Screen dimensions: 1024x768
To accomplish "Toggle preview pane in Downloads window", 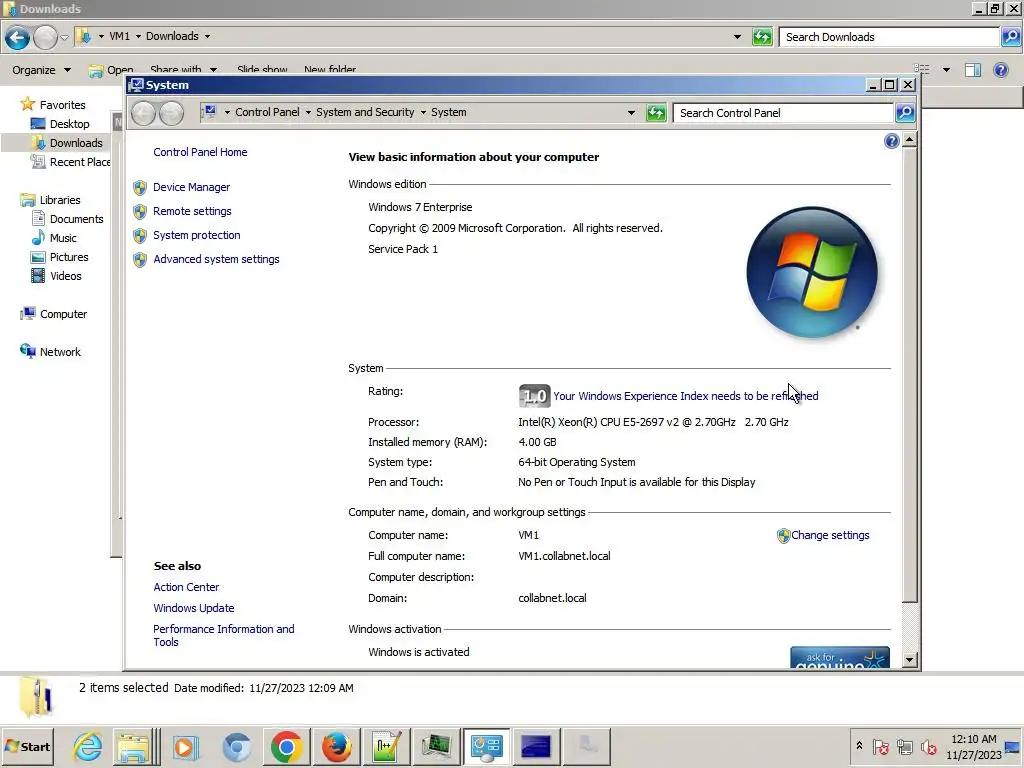I will click(x=973, y=70).
